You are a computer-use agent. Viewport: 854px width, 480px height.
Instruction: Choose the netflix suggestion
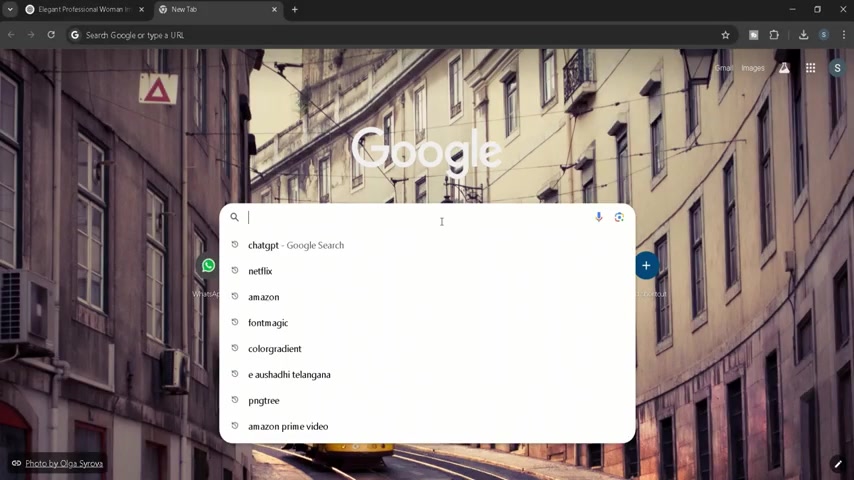coord(427,271)
